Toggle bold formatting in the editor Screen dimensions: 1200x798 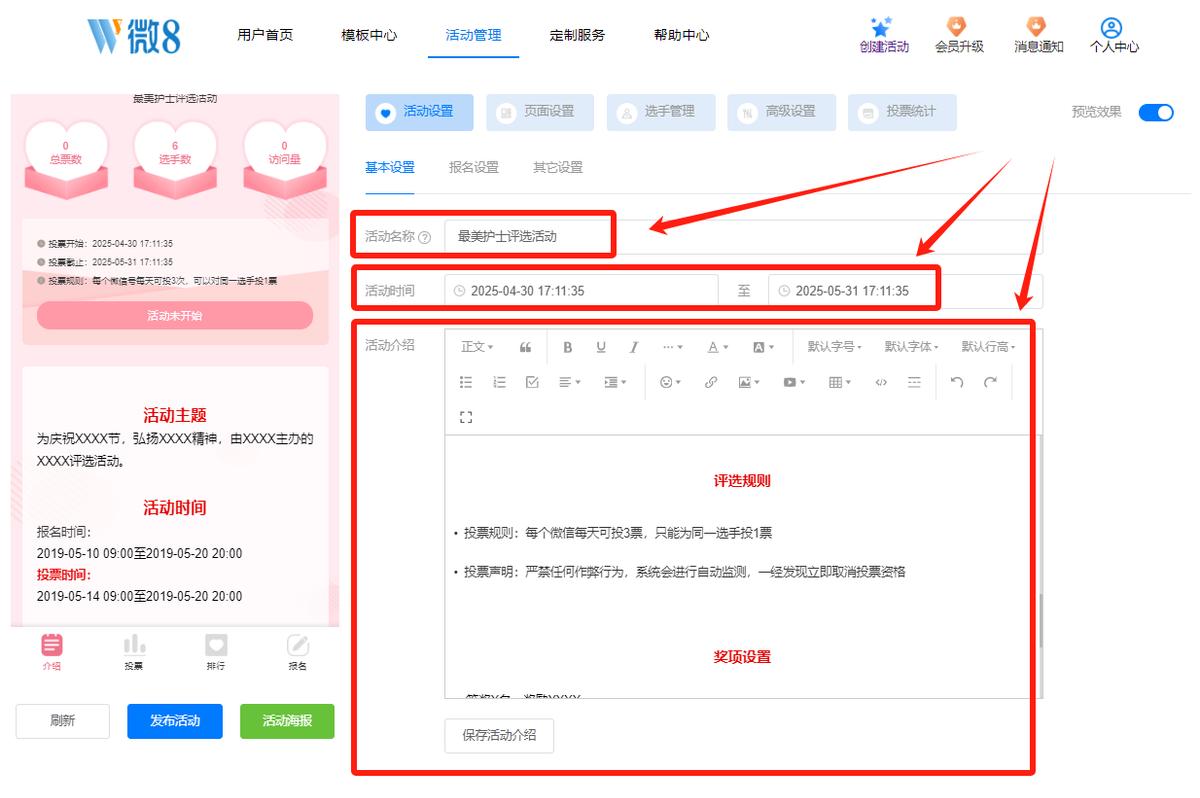568,347
